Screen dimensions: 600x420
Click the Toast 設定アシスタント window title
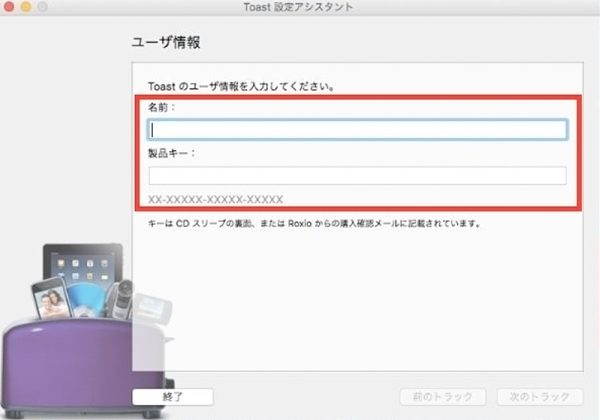click(x=298, y=7)
